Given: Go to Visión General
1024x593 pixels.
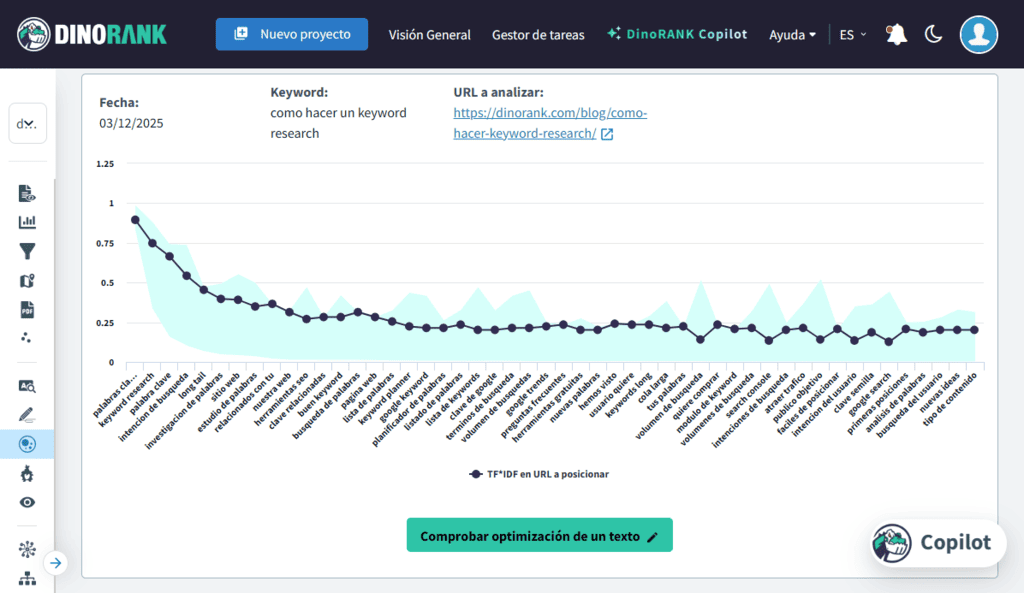Looking at the screenshot, I should click(429, 34).
